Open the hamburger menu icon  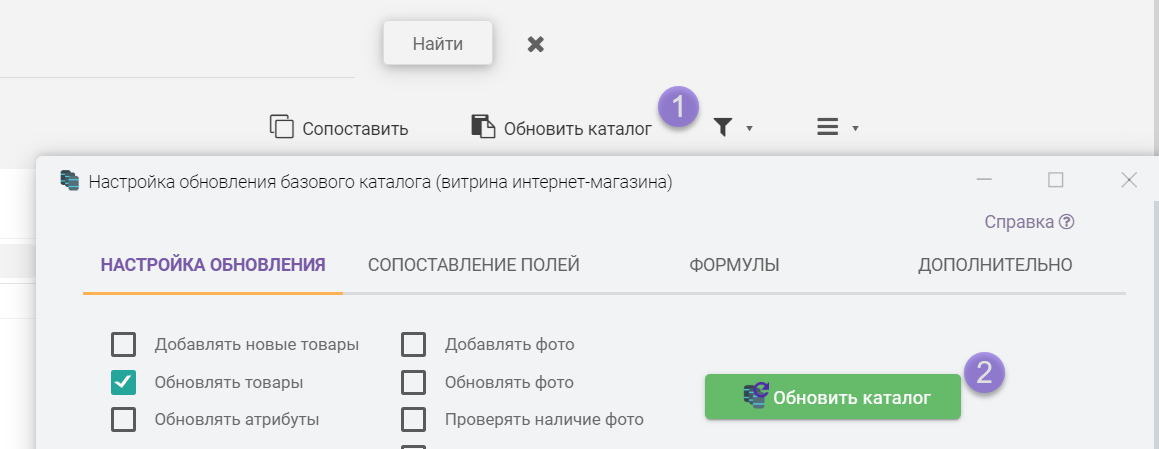[x=827, y=127]
